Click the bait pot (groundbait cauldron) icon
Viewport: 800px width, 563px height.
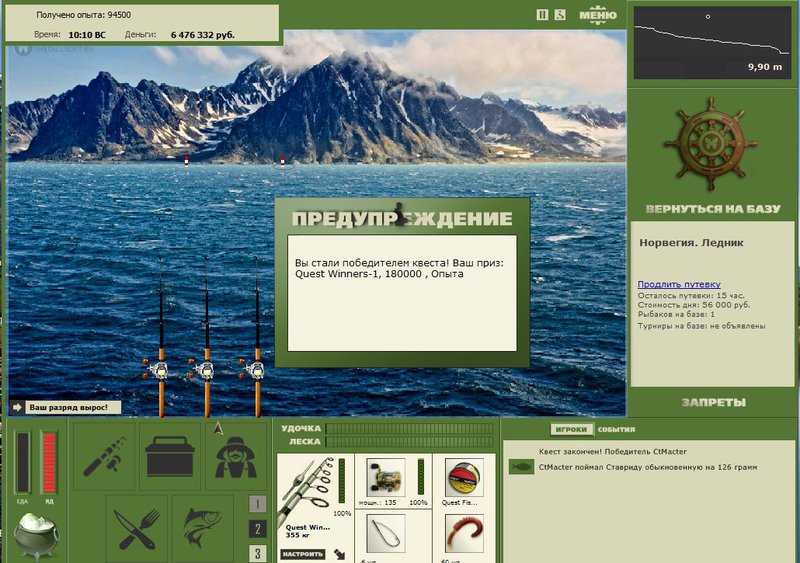36,536
